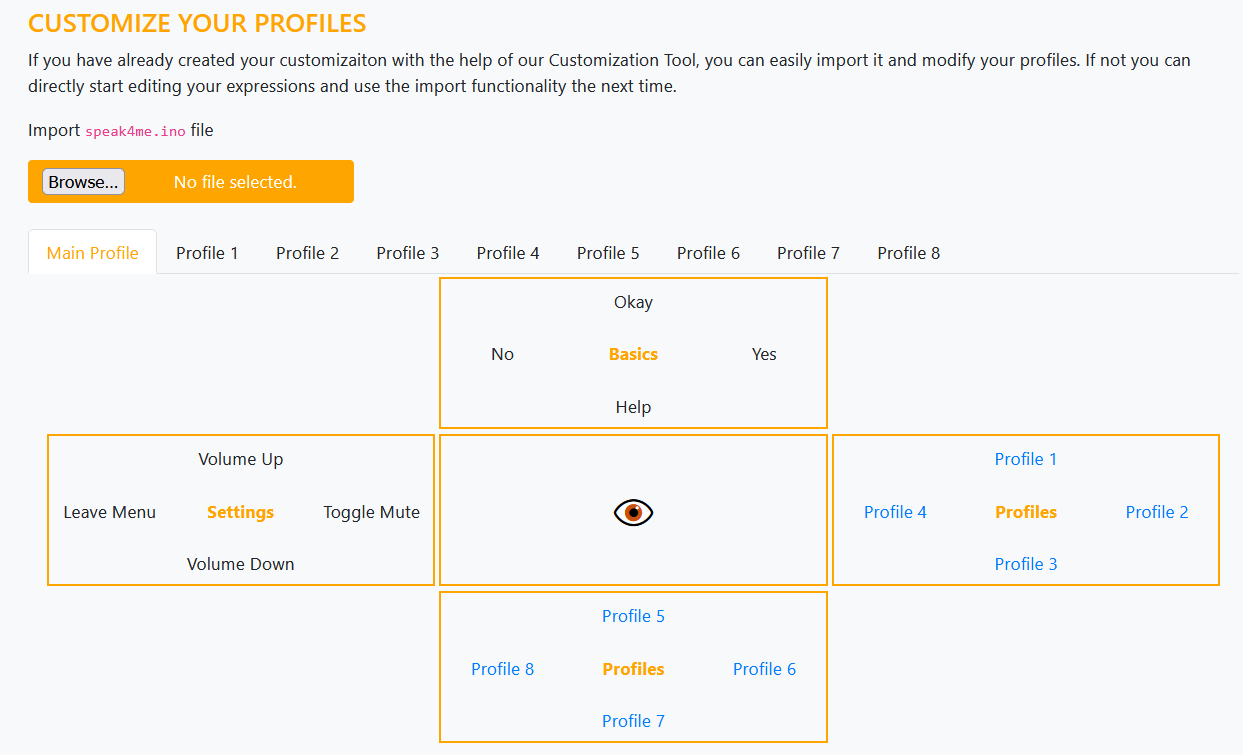Click the orange Basics label
Screen dimensions: 1243x755
(633, 354)
